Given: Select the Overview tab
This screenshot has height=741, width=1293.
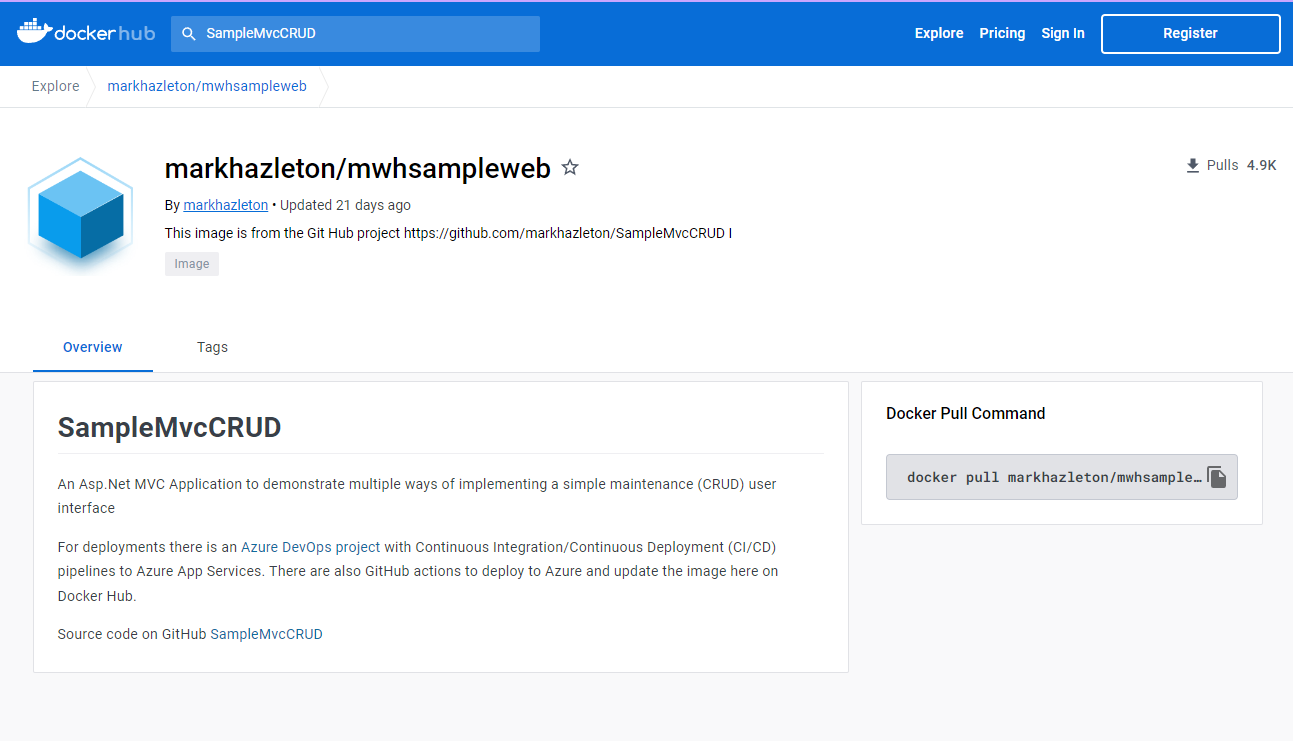Looking at the screenshot, I should click(x=92, y=347).
